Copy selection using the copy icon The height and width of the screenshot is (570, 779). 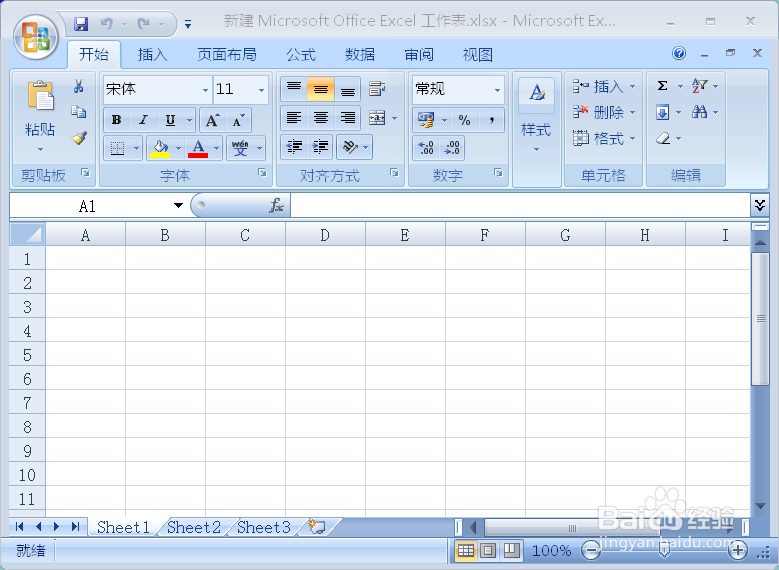point(78,112)
